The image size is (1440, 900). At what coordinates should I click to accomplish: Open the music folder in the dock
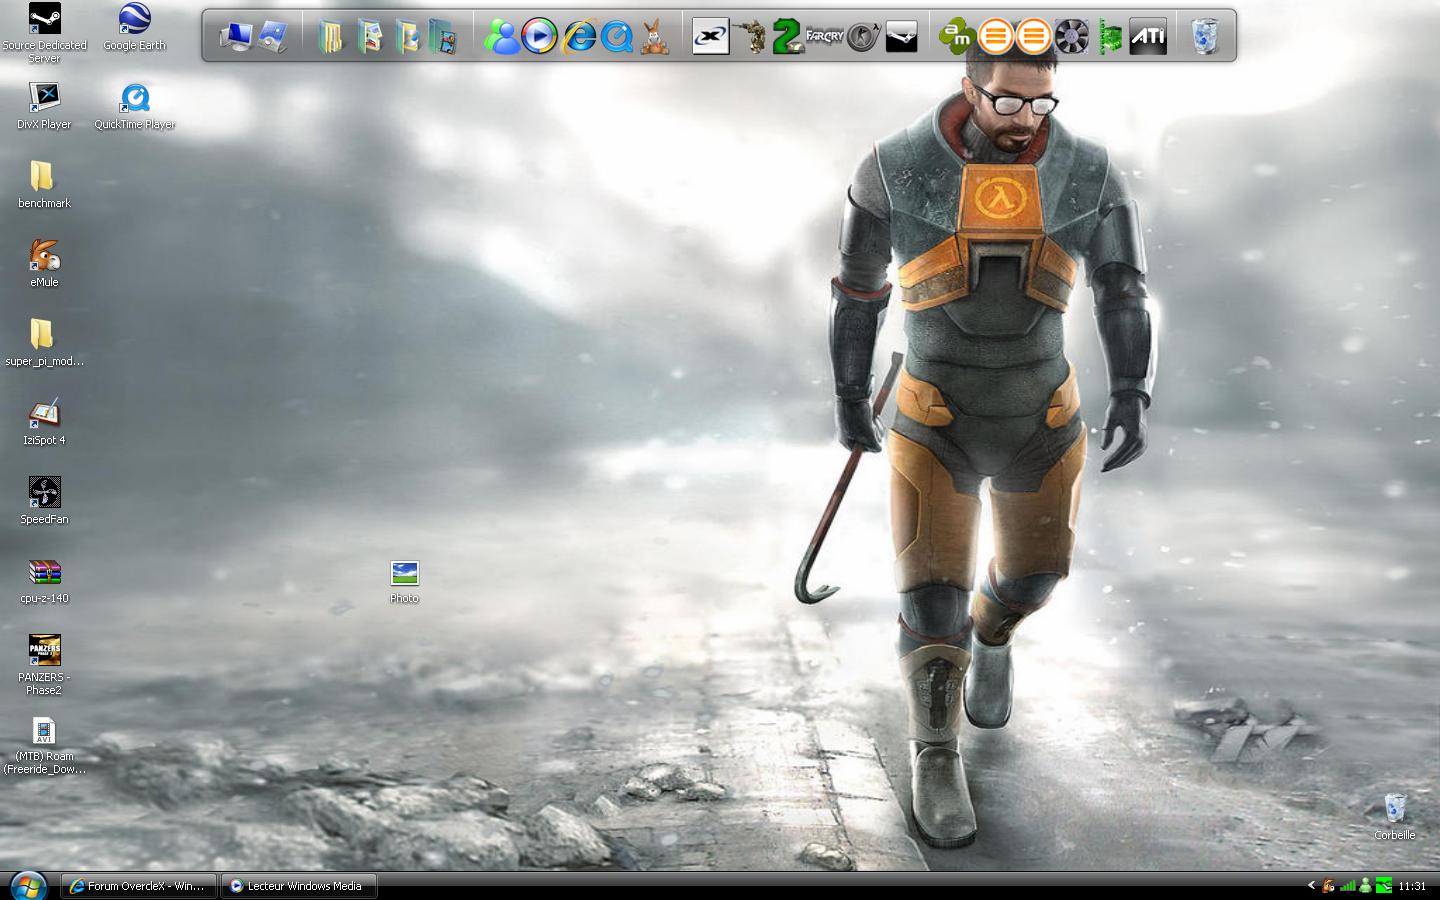[407, 37]
